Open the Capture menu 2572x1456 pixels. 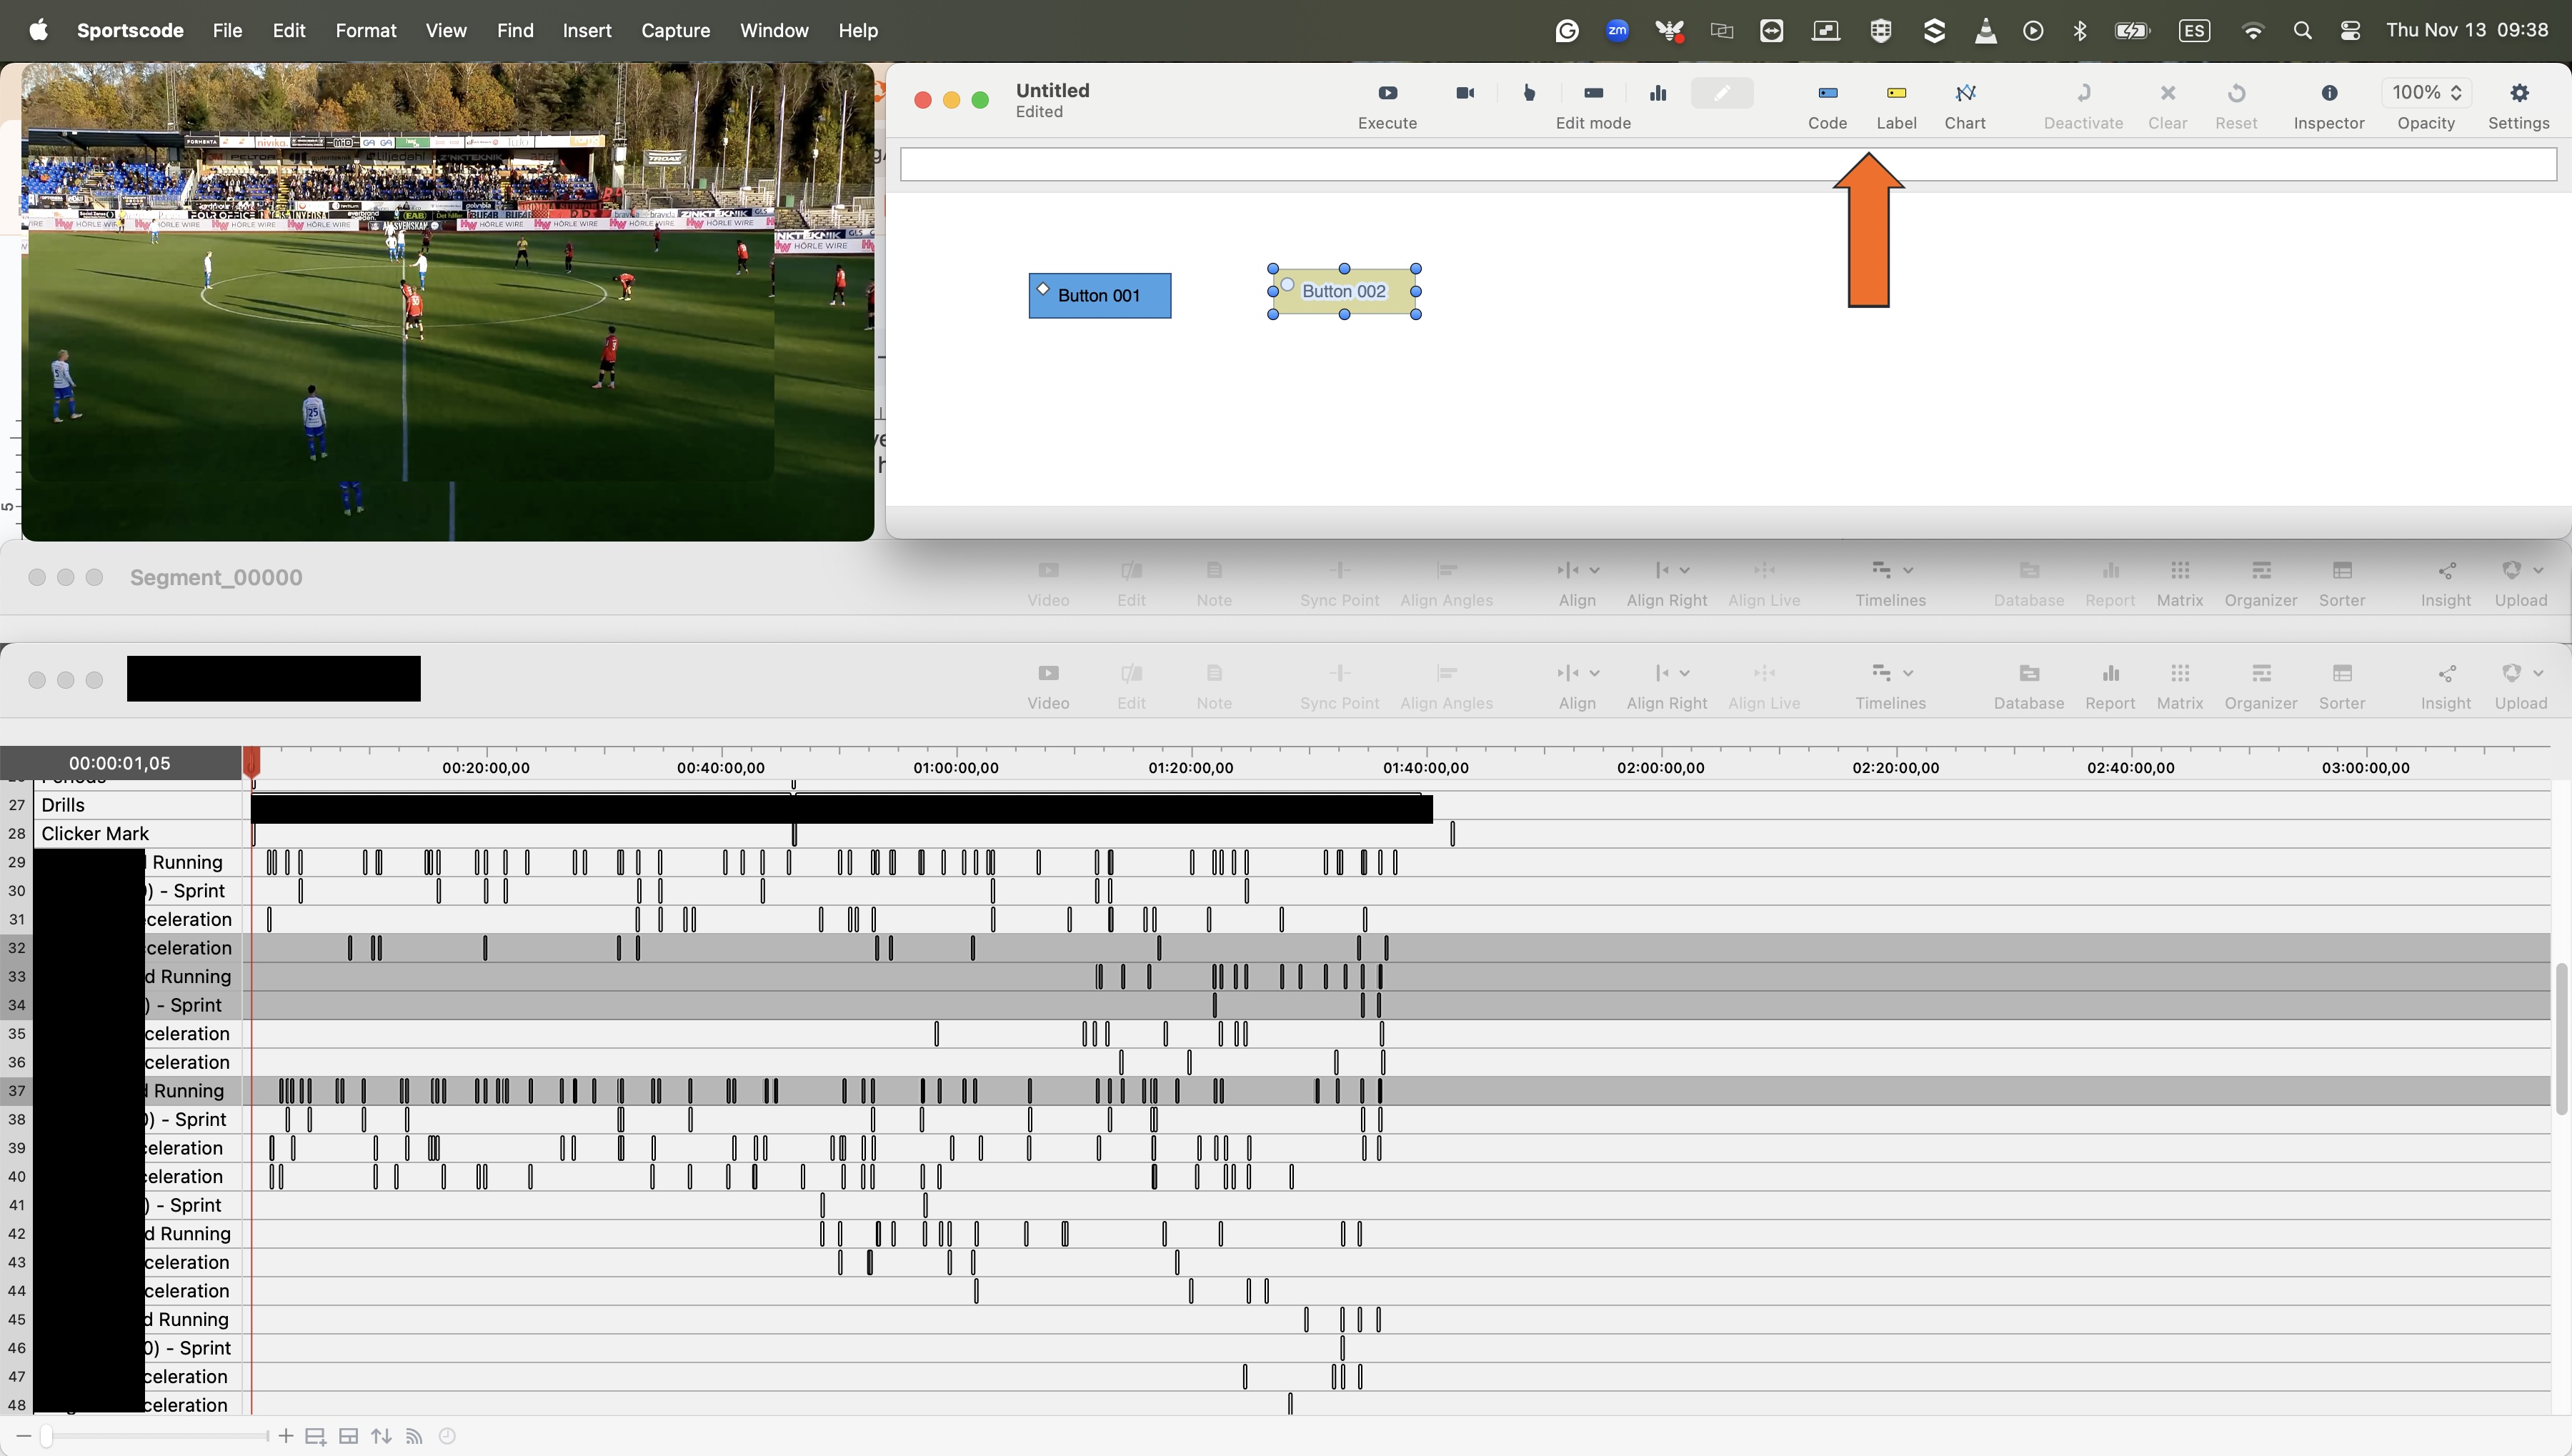675,30
